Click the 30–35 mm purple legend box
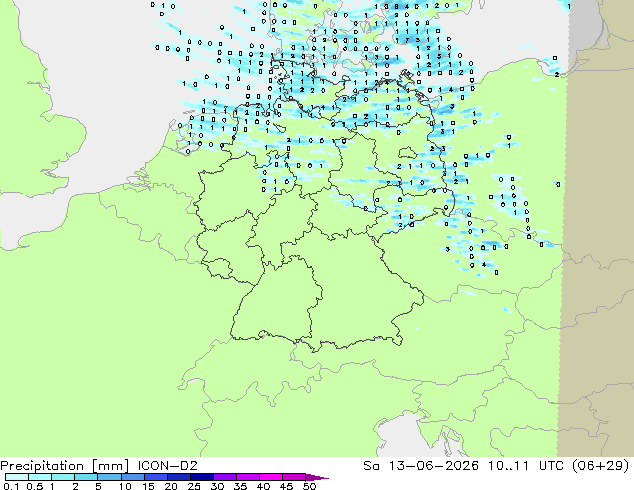This screenshot has height=490, width=634. [x=224, y=477]
